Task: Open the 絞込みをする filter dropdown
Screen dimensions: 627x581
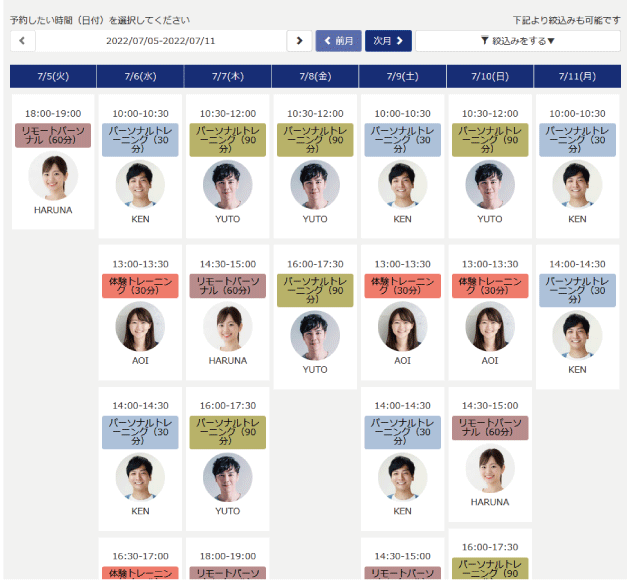Action: tap(517, 41)
